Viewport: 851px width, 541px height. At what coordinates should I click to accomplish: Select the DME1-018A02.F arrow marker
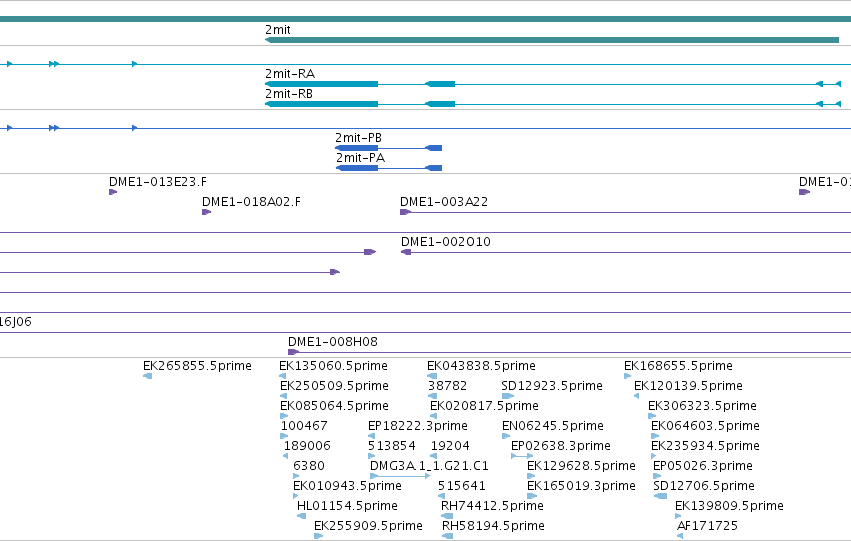click(x=206, y=212)
